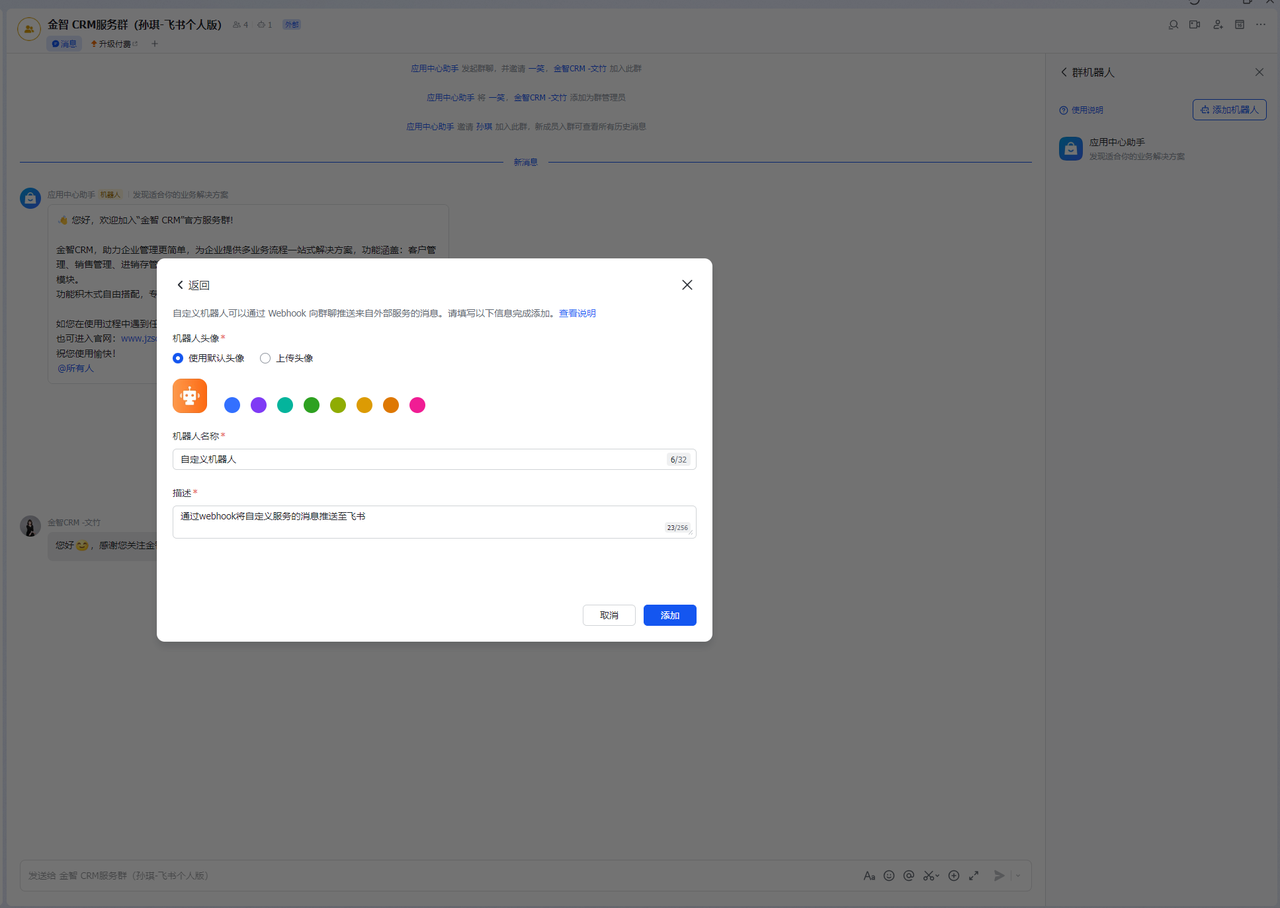Close the 群机器人 side panel
Screen dimensions: 1280x908
coord(1259,72)
